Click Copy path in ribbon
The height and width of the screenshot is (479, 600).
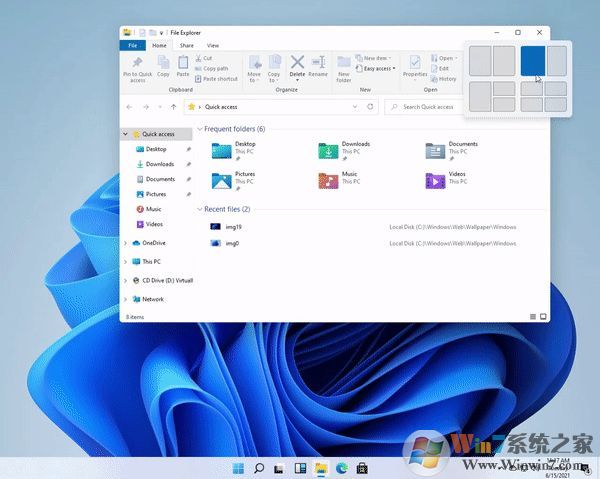[x=212, y=68]
